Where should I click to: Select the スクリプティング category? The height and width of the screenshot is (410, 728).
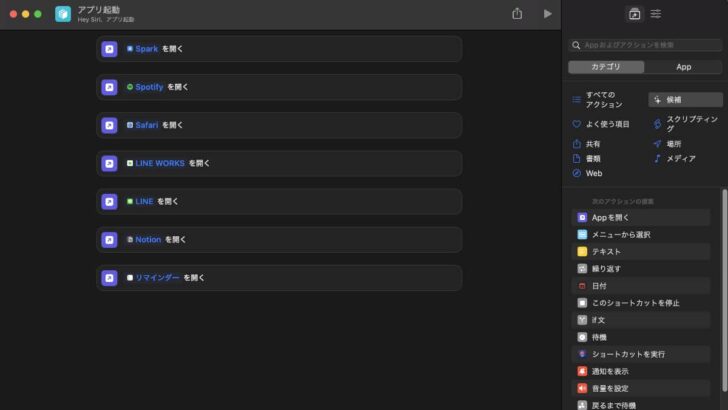(x=686, y=124)
